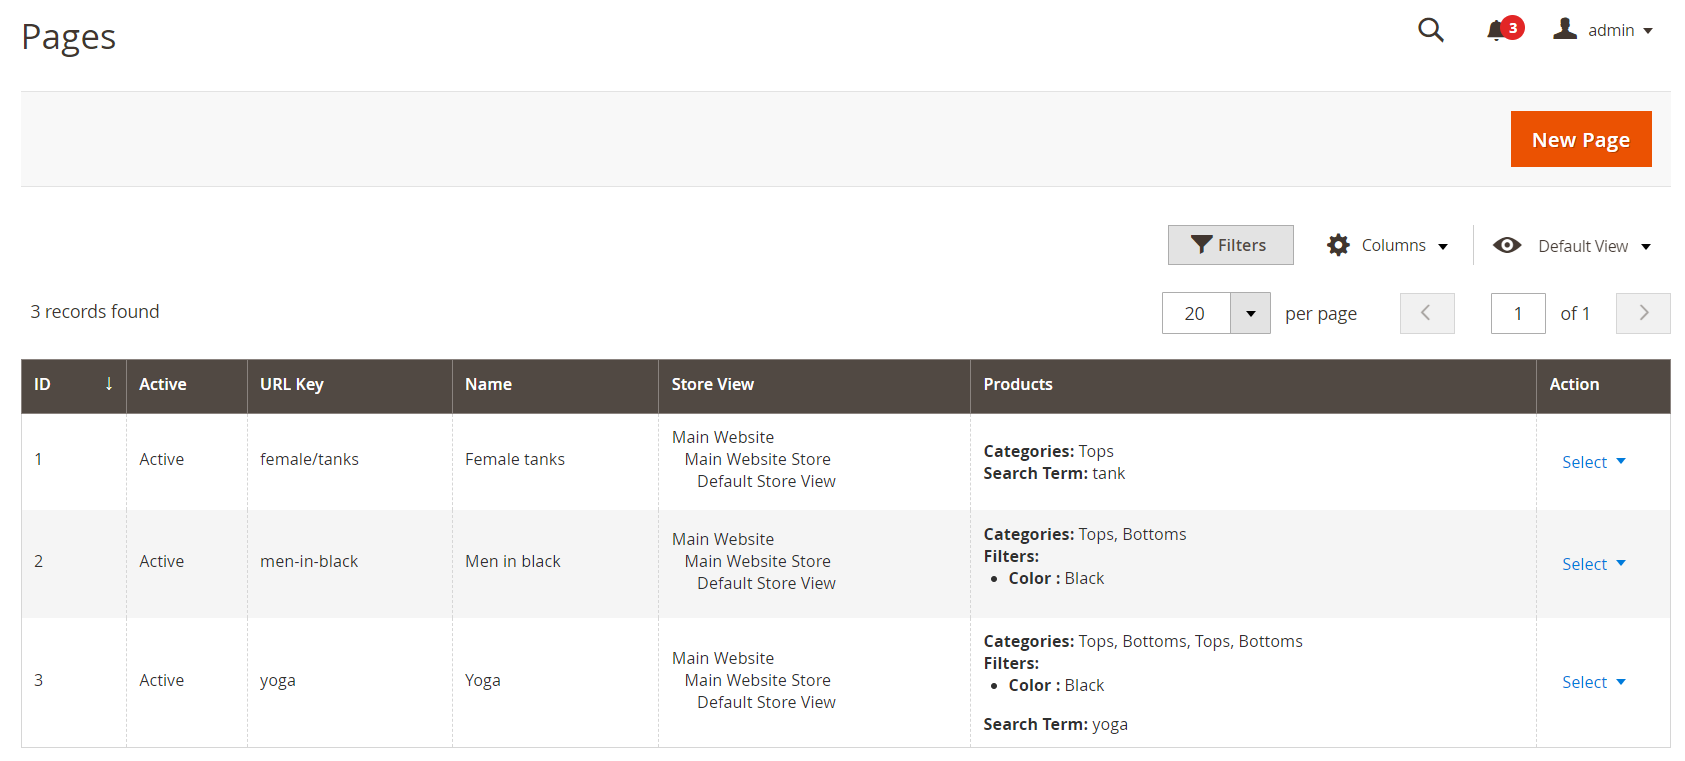1685x761 pixels.
Task: Open the admin account menu
Action: [x=1620, y=30]
